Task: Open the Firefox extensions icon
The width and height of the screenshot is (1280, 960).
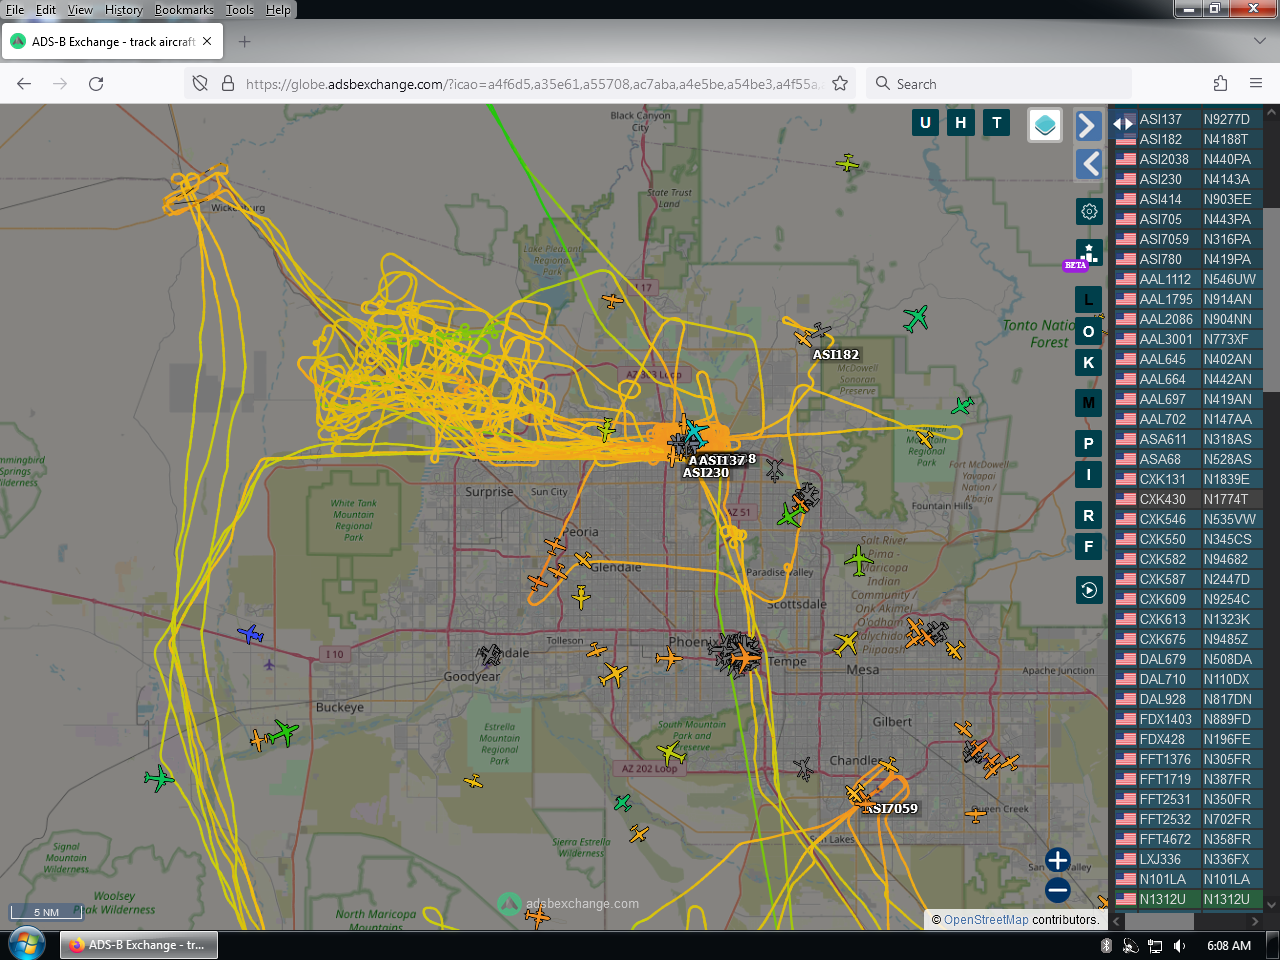Action: click(x=1220, y=84)
